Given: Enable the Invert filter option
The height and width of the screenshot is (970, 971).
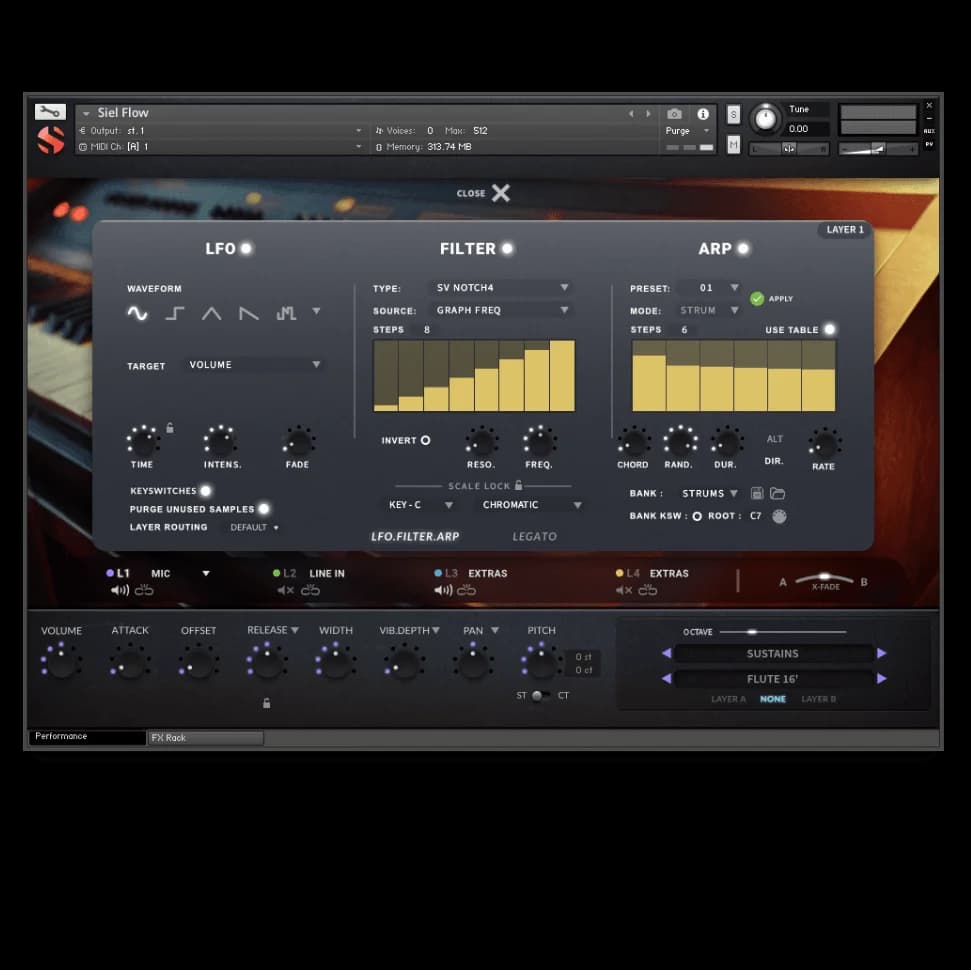Looking at the screenshot, I should click(x=425, y=440).
